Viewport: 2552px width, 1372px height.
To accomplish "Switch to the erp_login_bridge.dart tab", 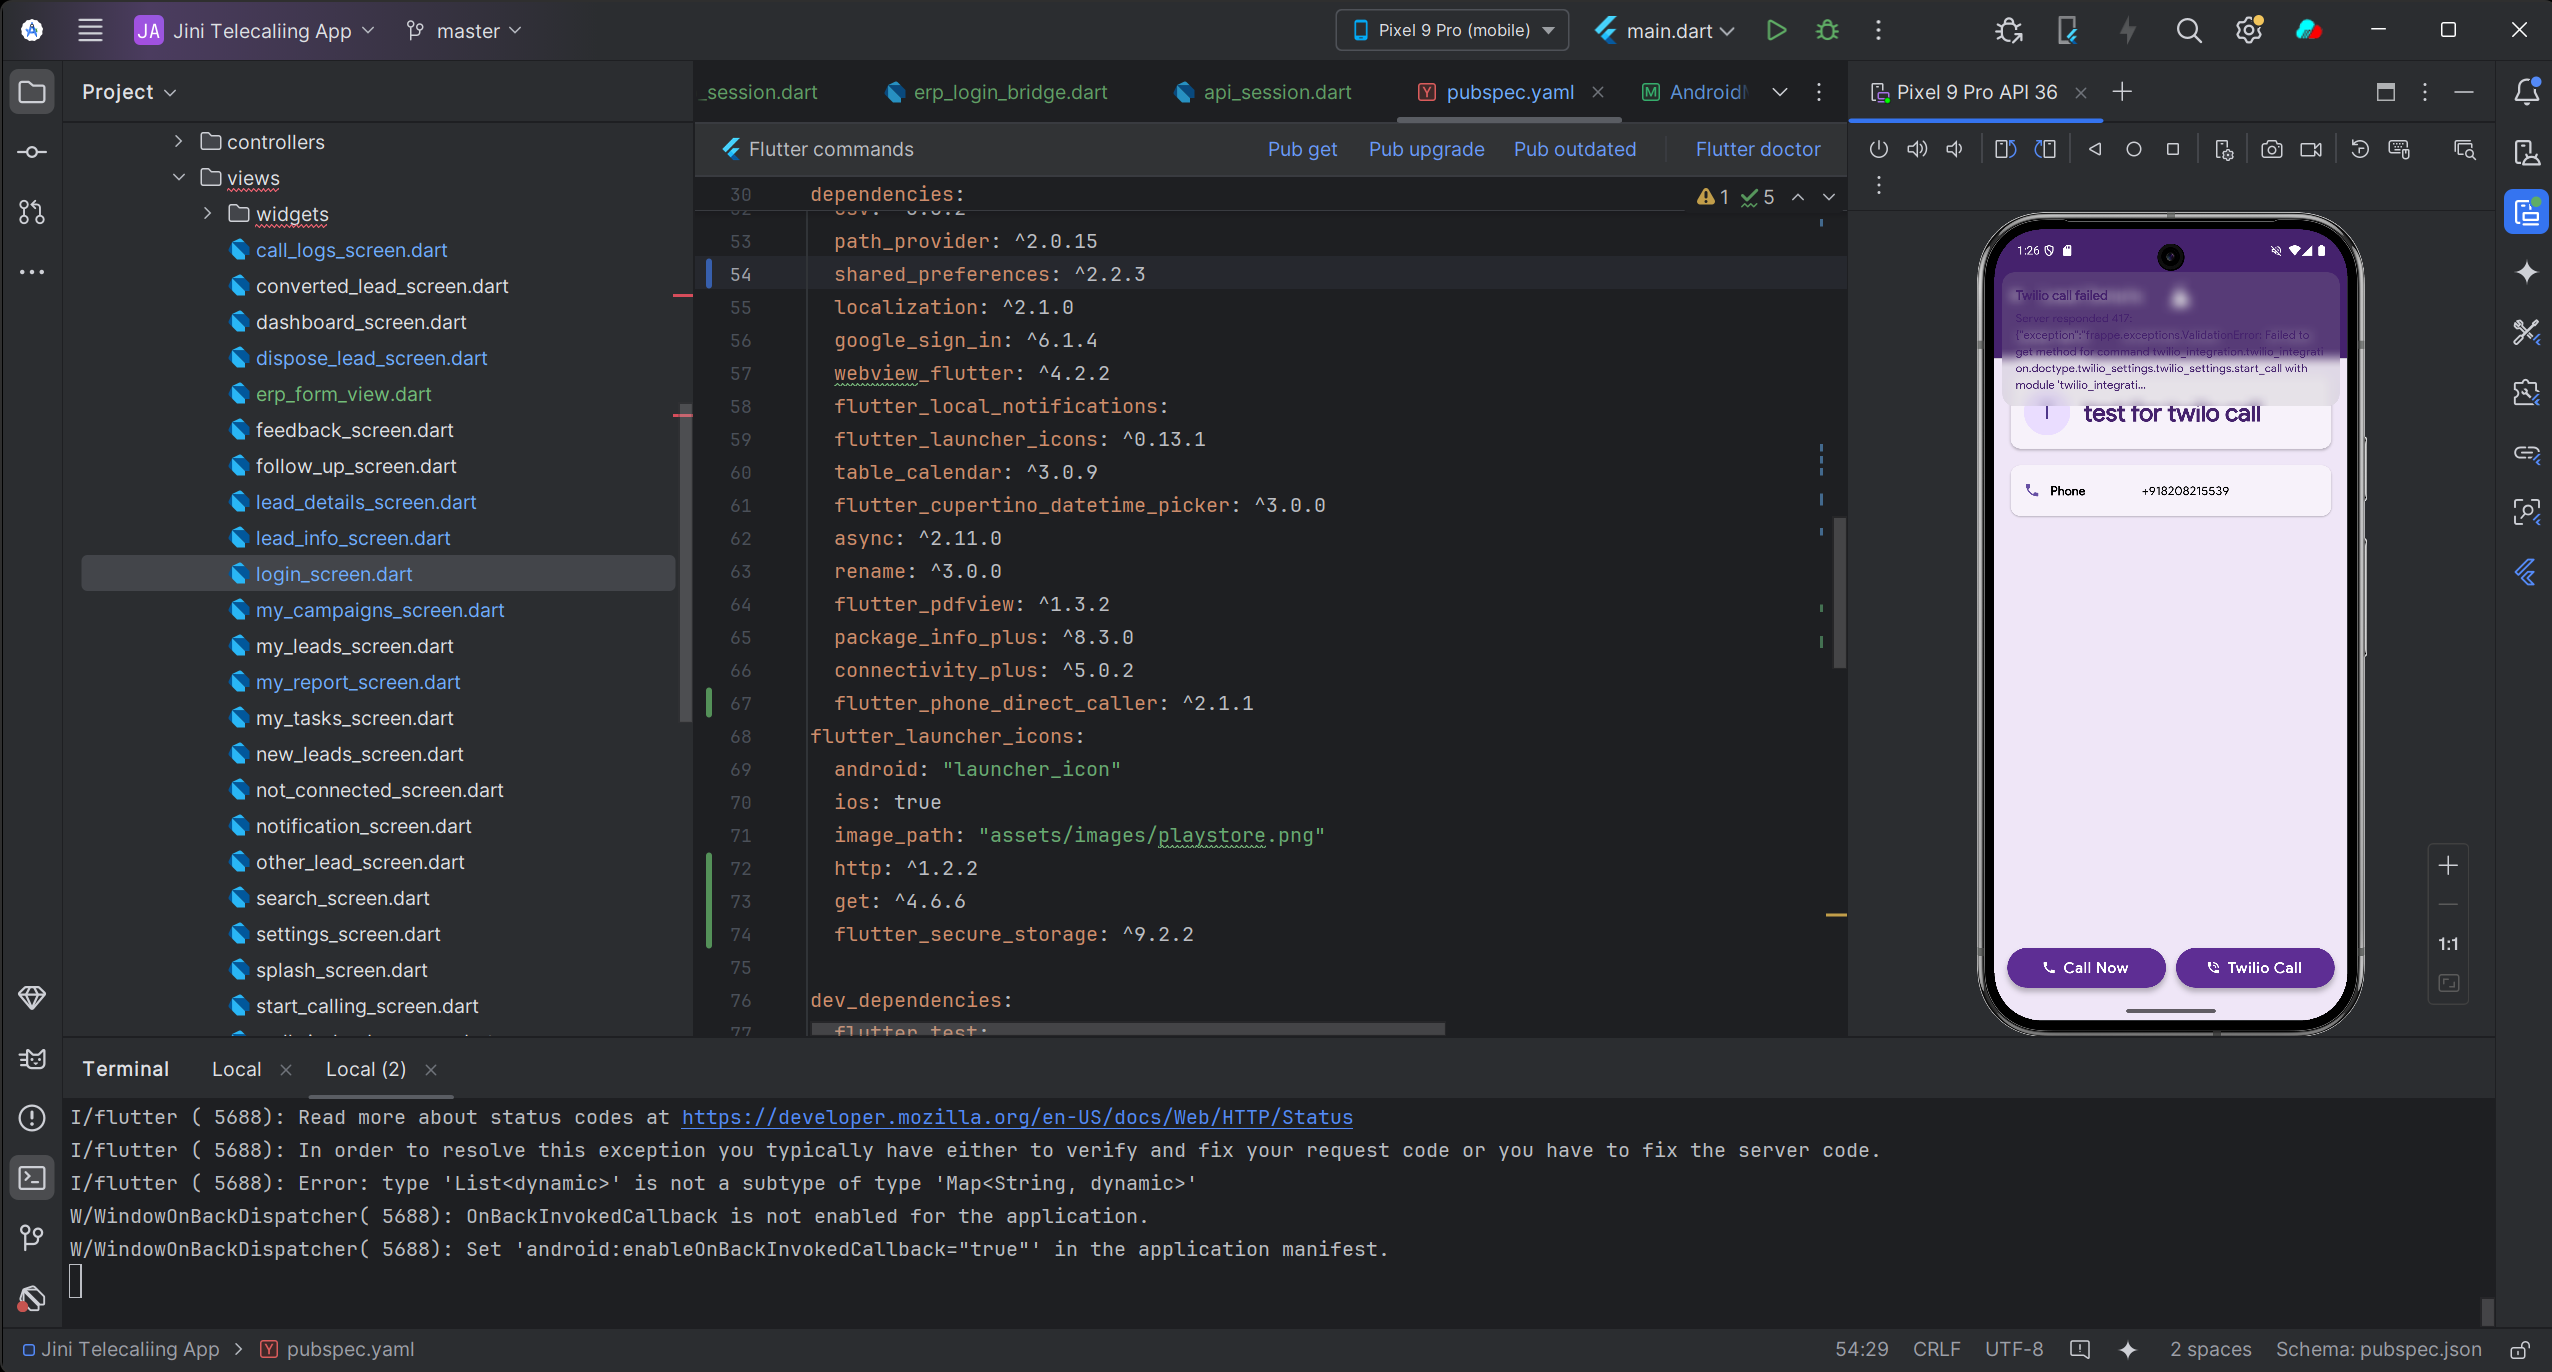I will click(1010, 92).
